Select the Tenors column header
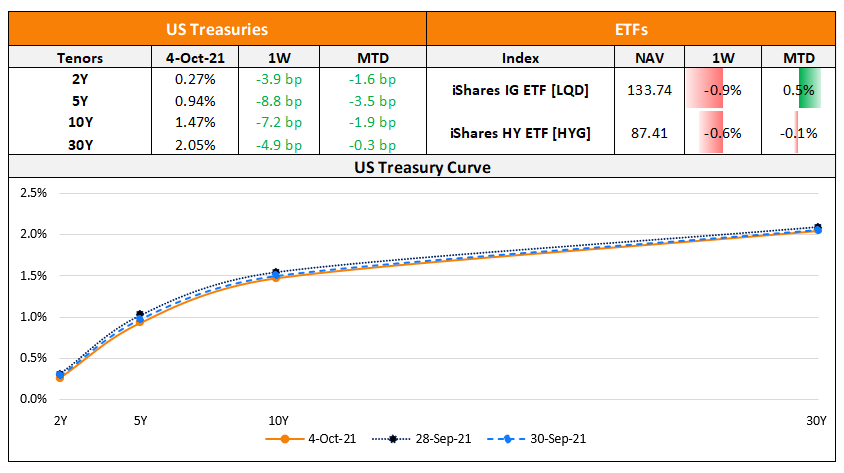Viewport: 844px width, 473px height. (x=80, y=58)
